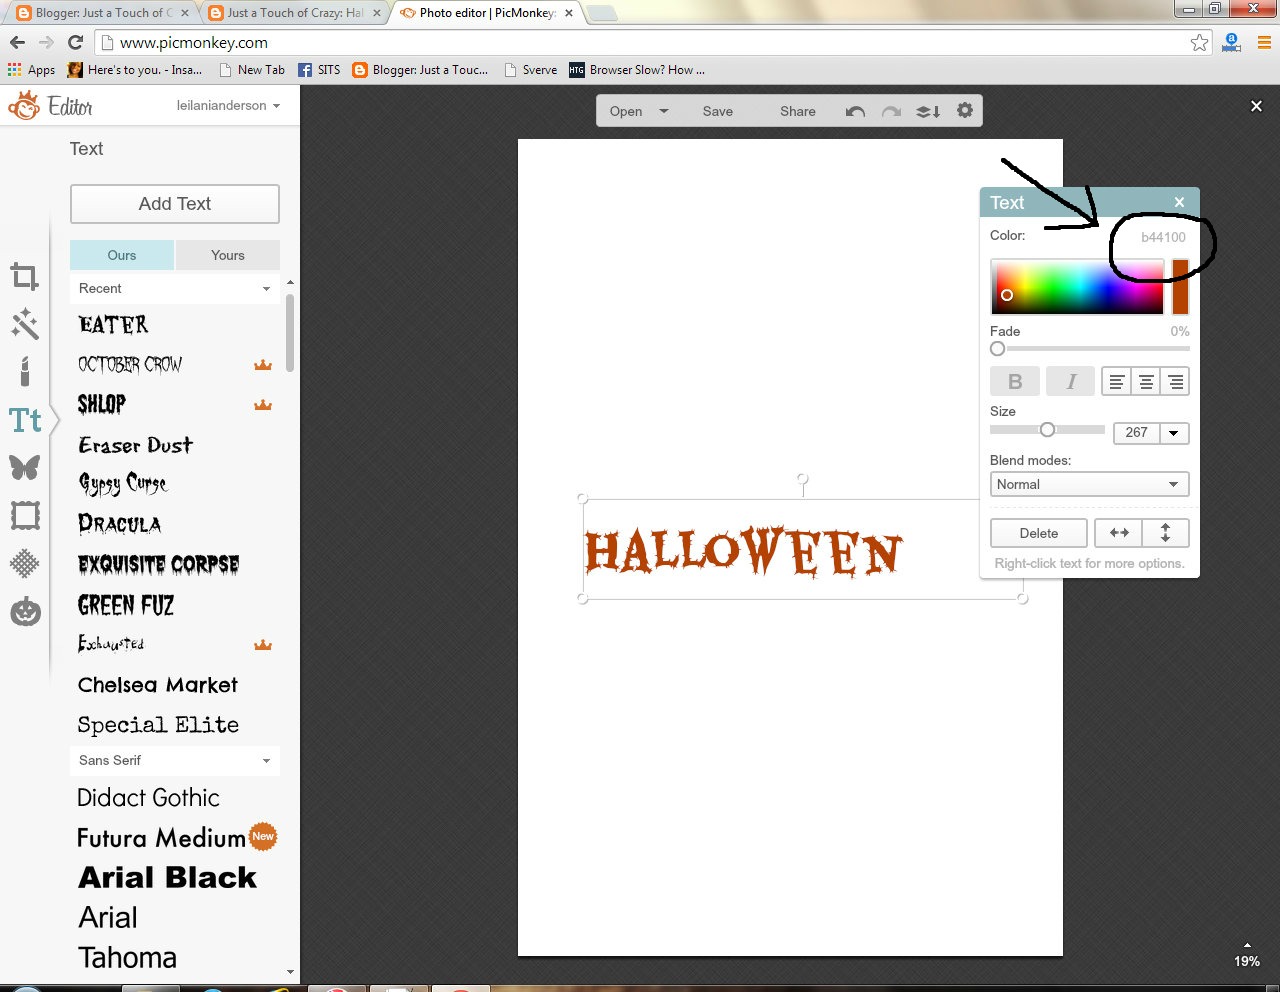
Task: Set text alignment to center
Action: click(x=1146, y=381)
